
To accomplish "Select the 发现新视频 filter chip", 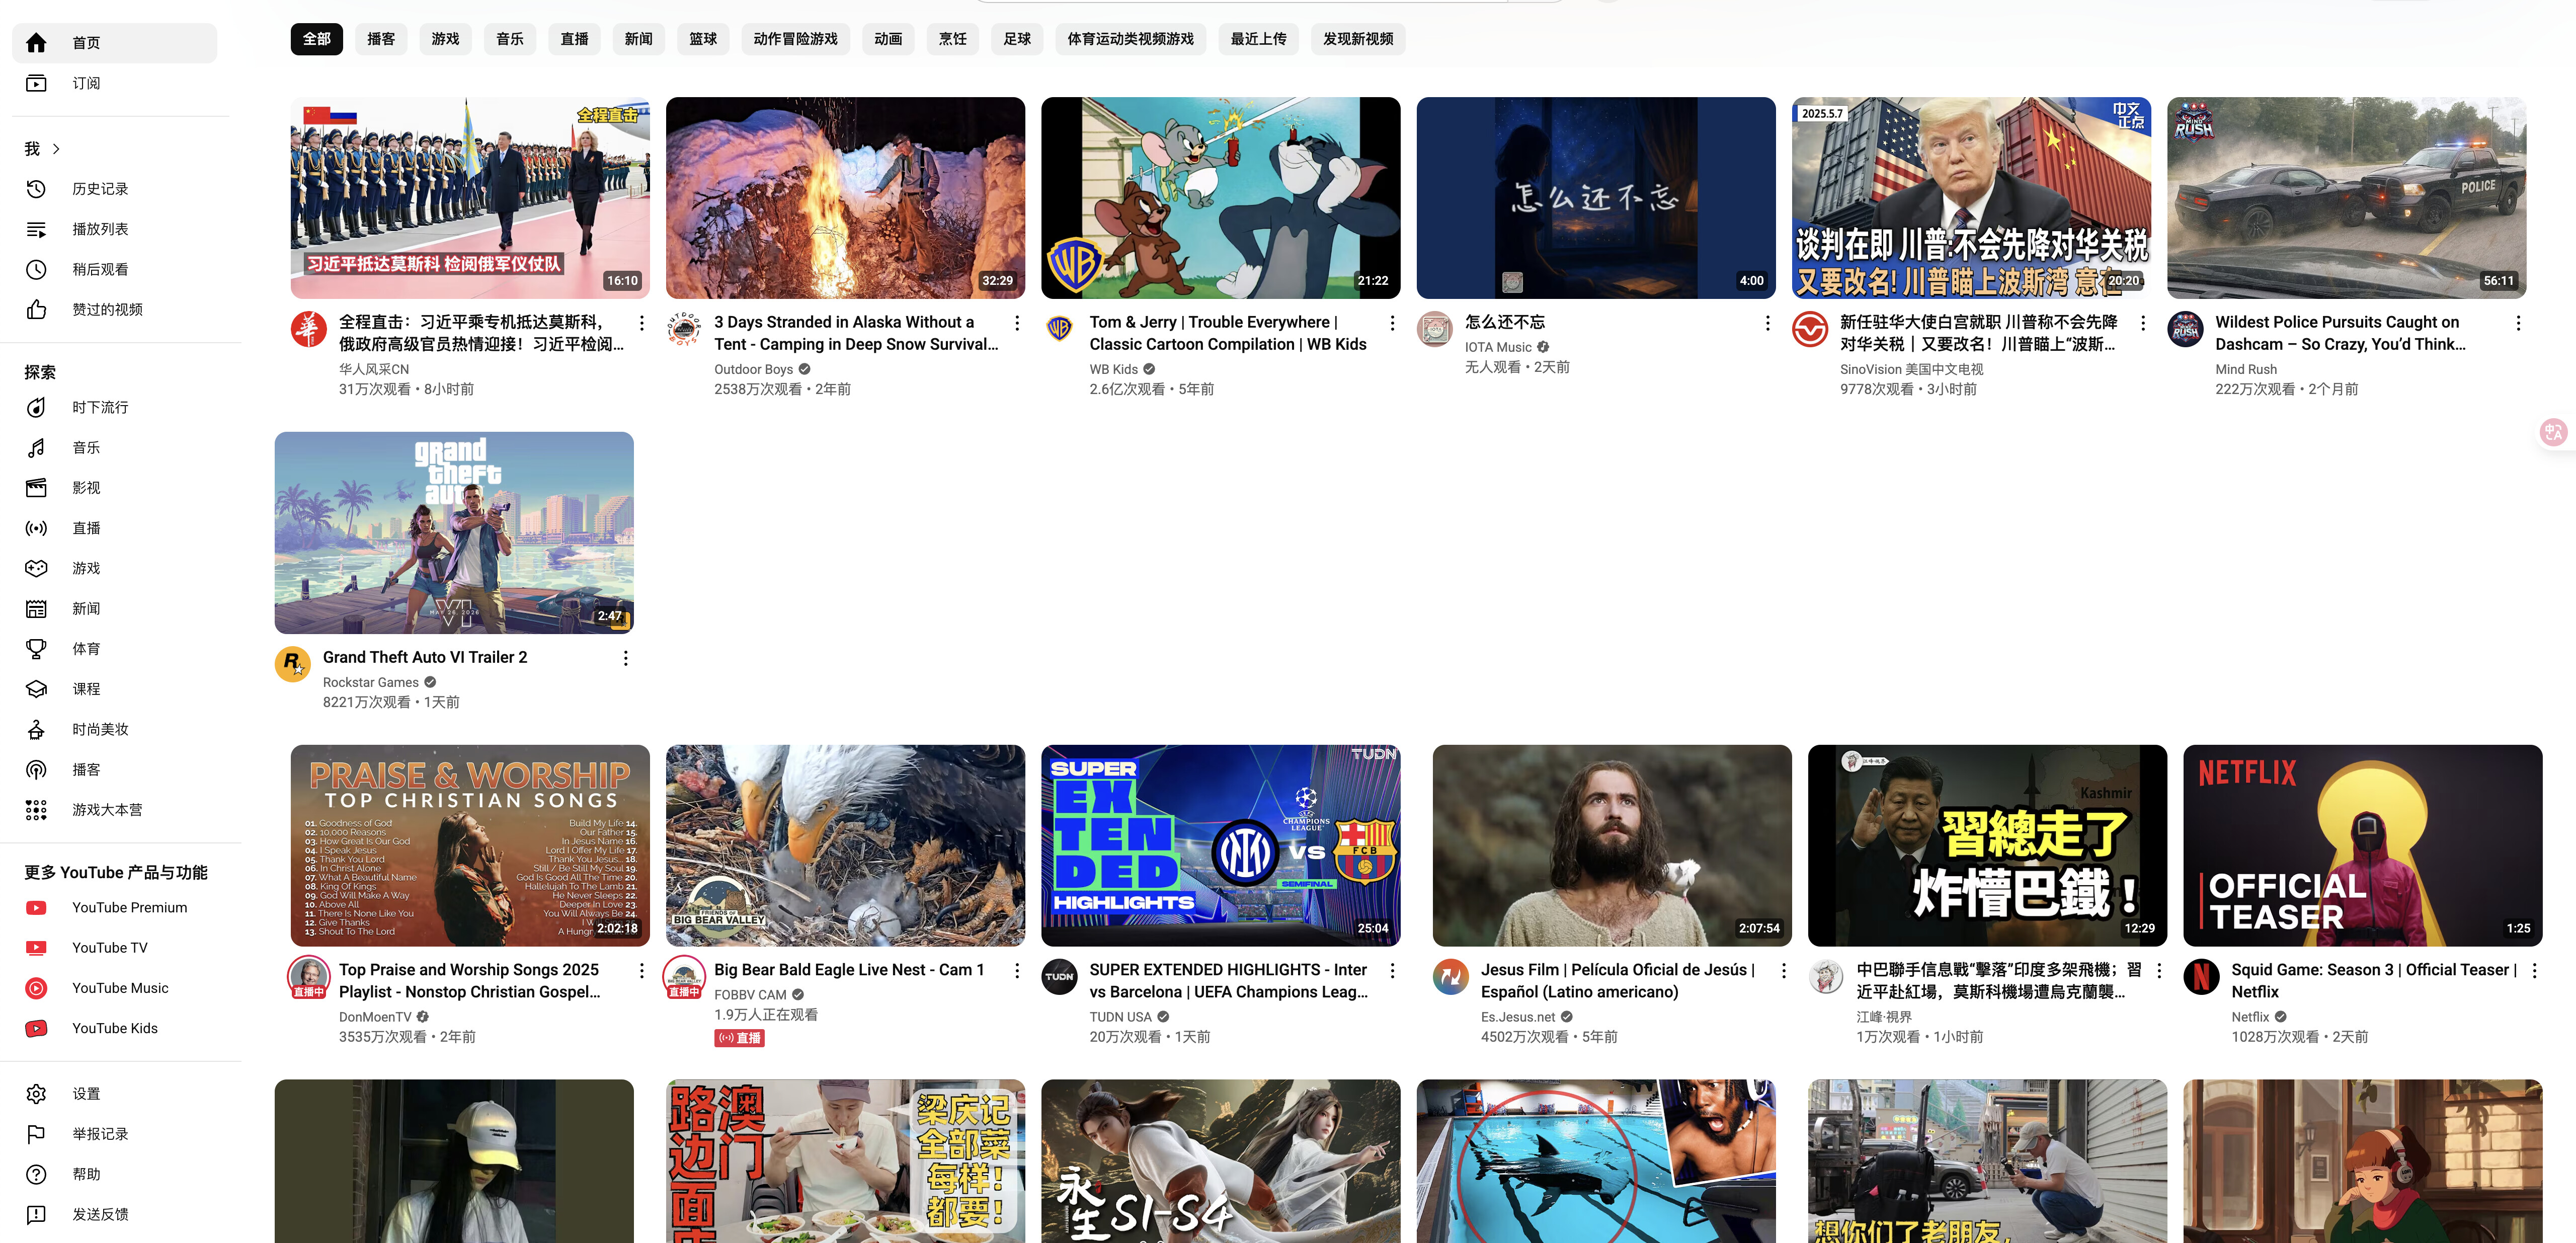I will coord(1358,39).
